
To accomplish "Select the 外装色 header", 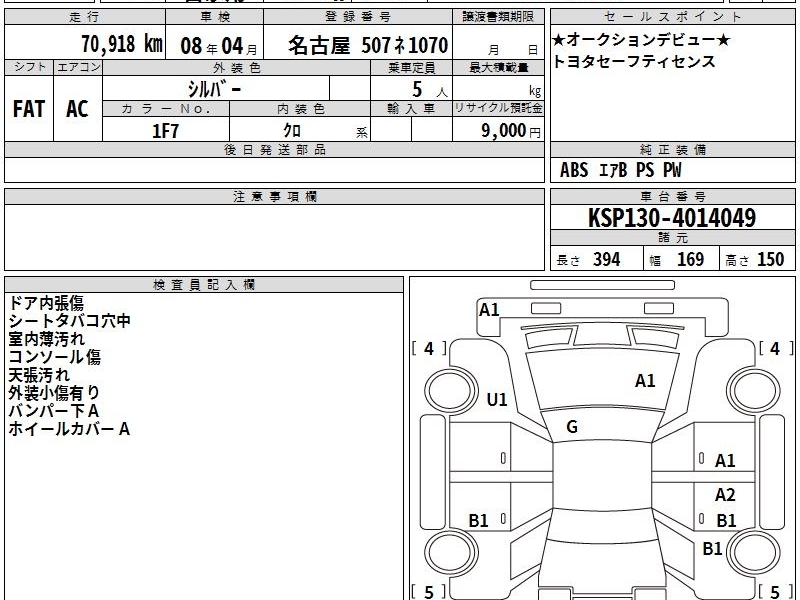I will 237,68.
